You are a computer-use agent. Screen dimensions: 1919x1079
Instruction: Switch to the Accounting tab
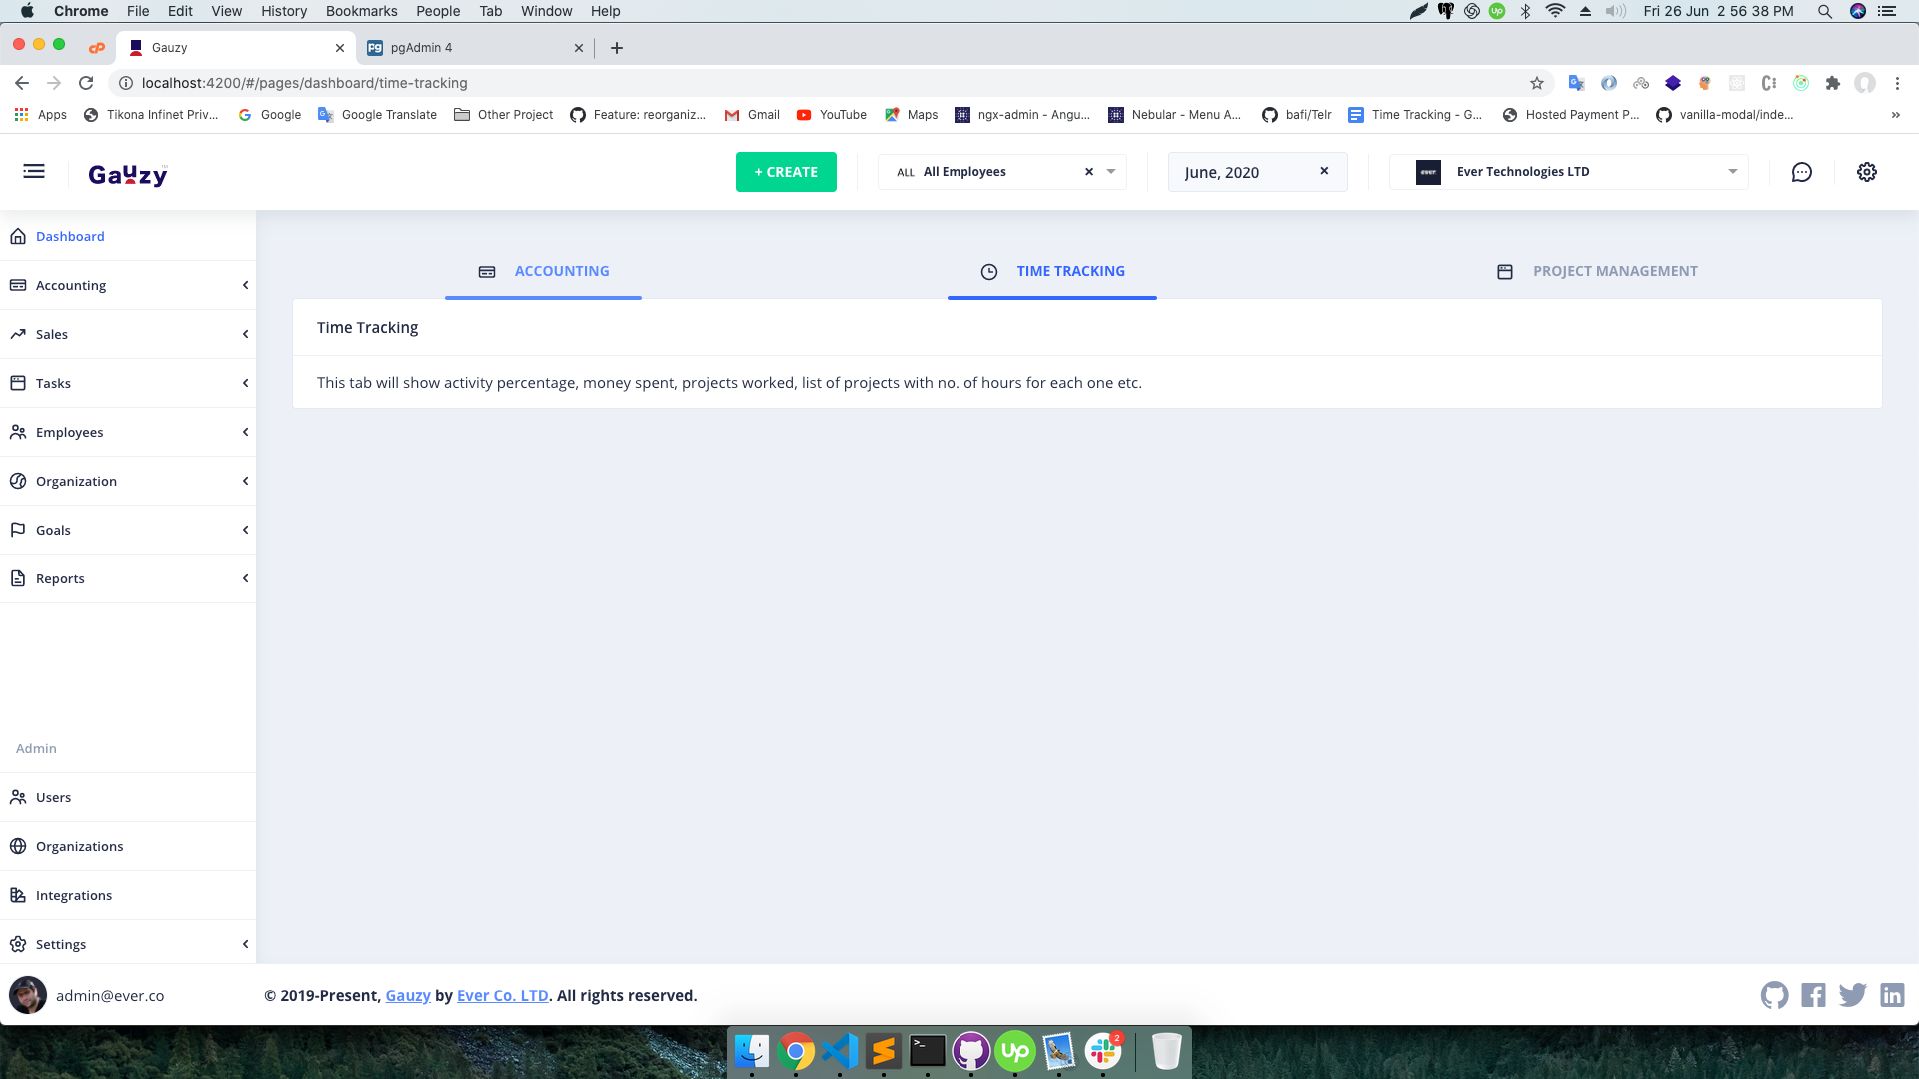click(544, 271)
